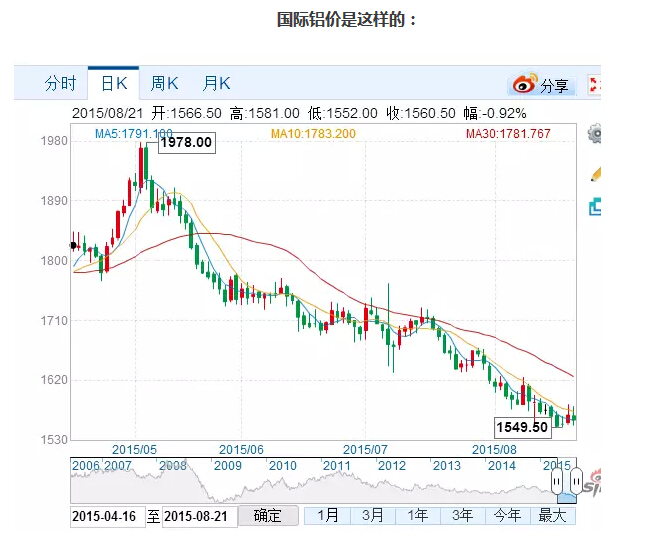
Task: Set range to 1月
Action: click(328, 516)
